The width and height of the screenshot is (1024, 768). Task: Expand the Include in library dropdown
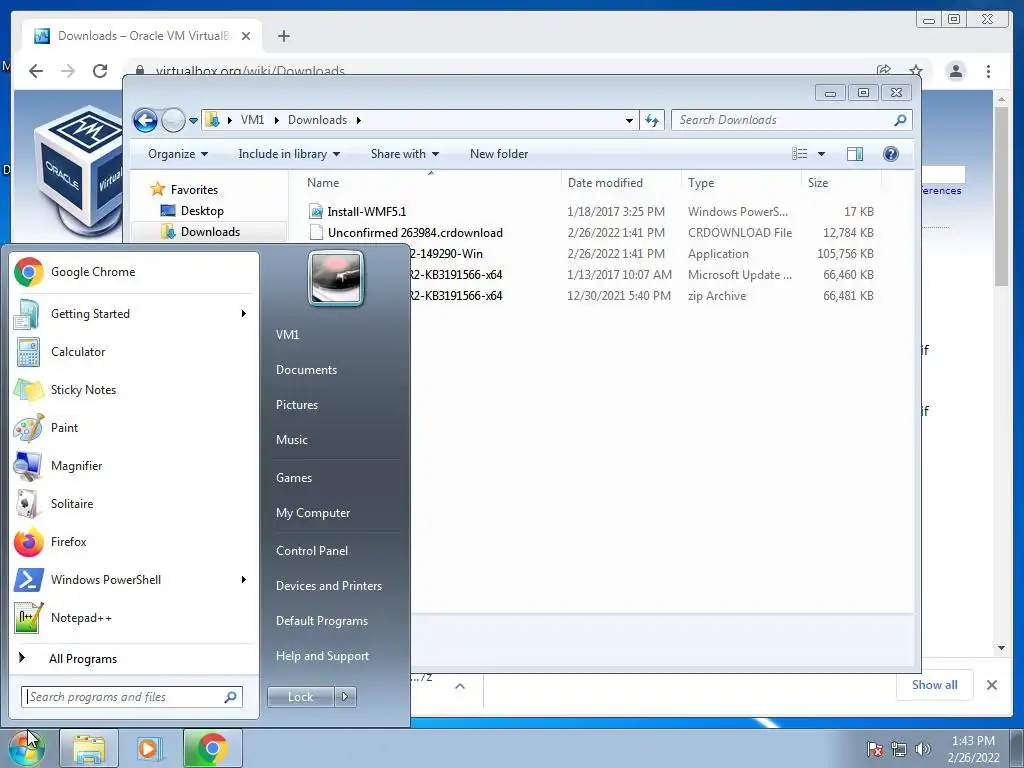tap(289, 154)
